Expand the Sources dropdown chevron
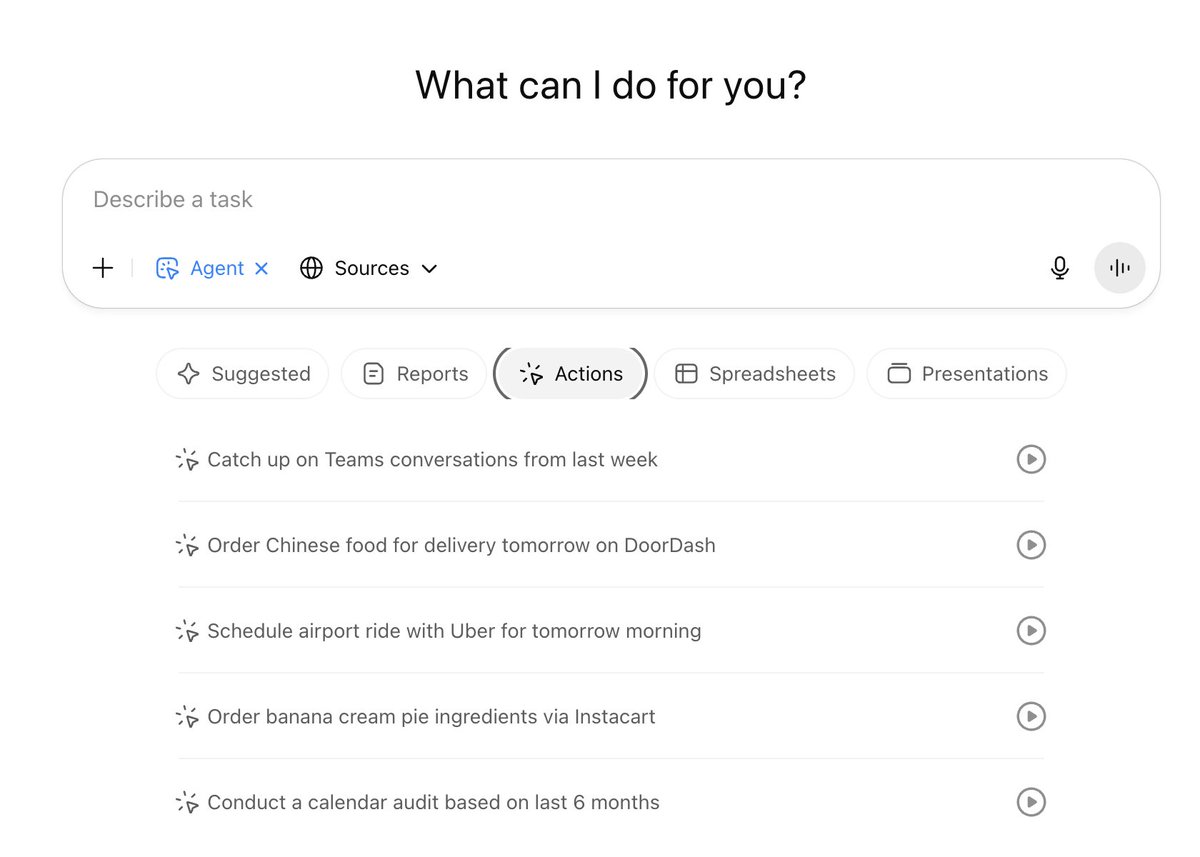The height and width of the screenshot is (857, 1200). point(430,268)
